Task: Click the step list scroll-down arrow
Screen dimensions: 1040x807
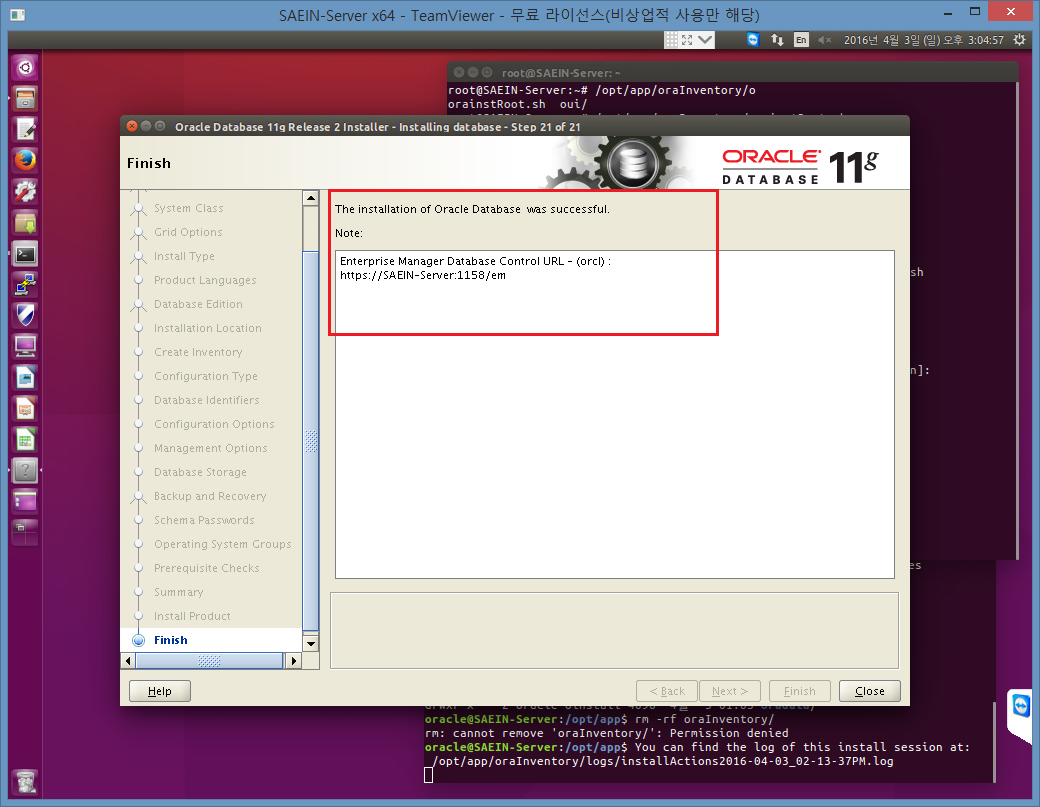Action: [310, 643]
